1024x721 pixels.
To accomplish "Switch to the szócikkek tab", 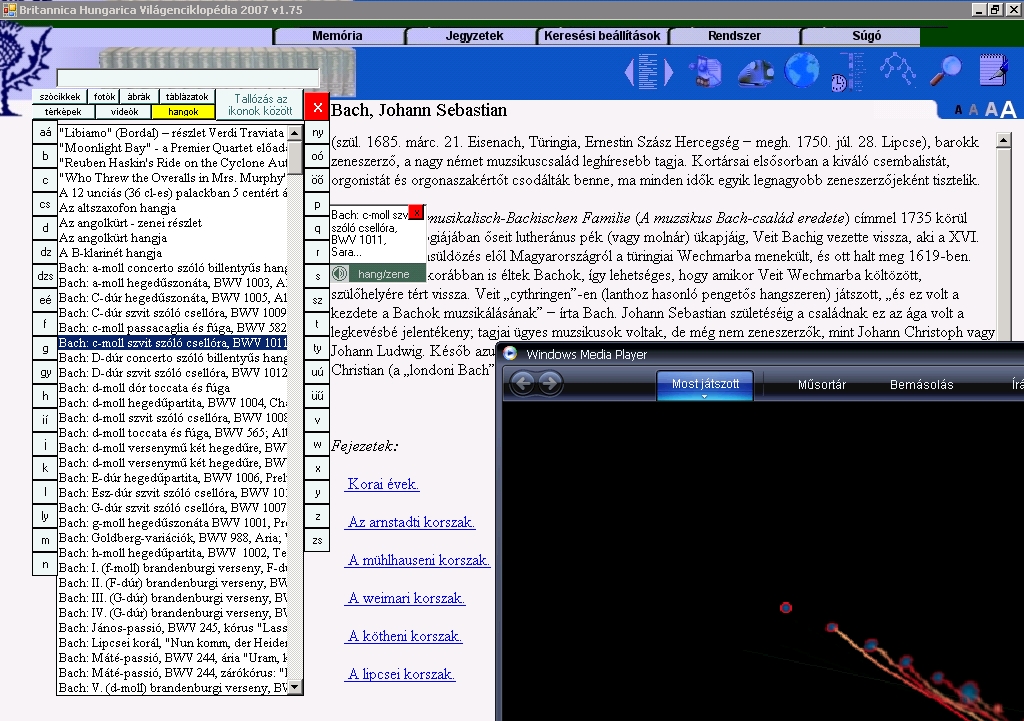I will [x=59, y=97].
